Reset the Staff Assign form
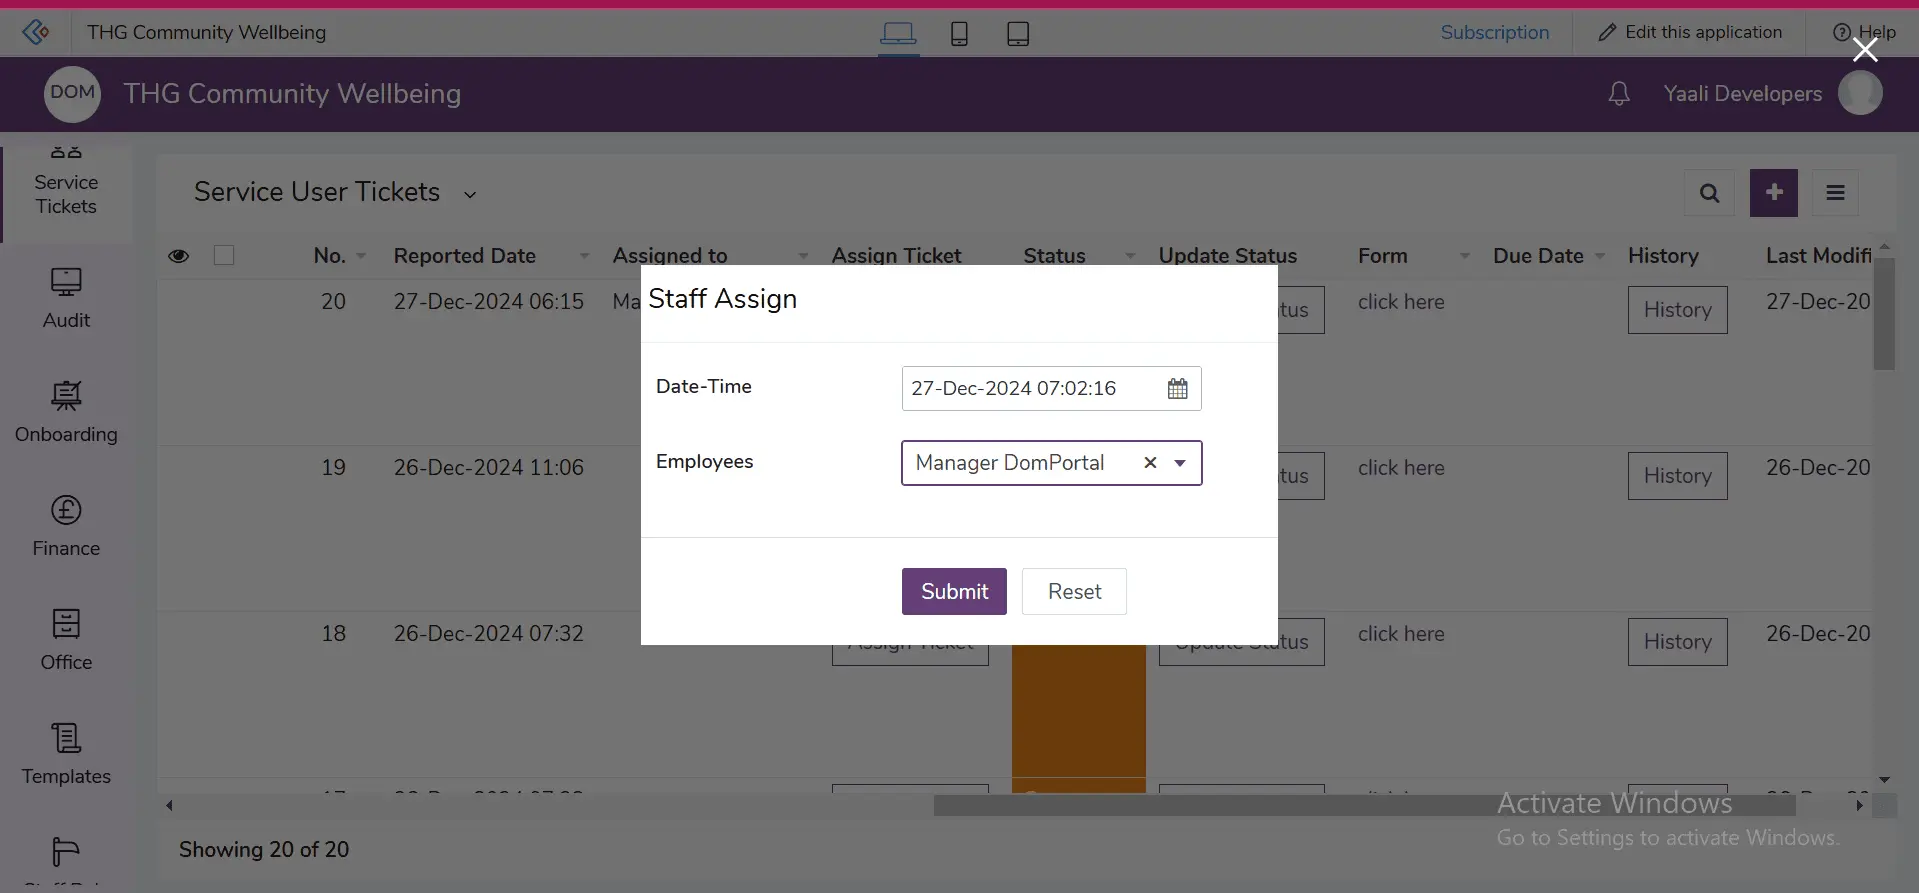 coord(1074,591)
